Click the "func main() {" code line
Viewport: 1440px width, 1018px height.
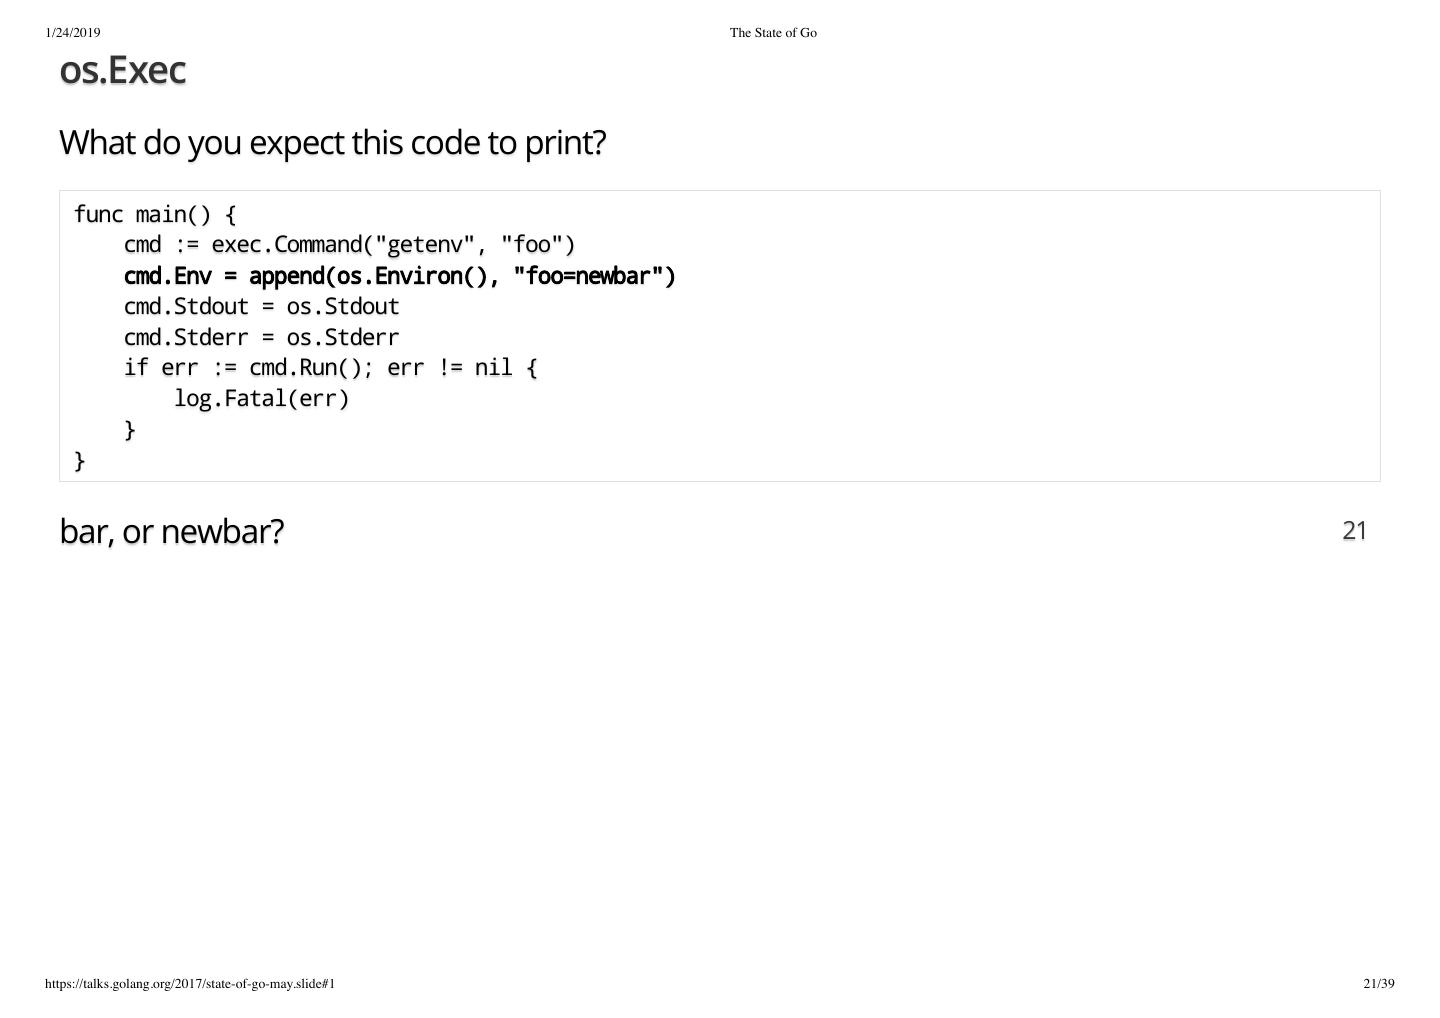[x=155, y=215]
